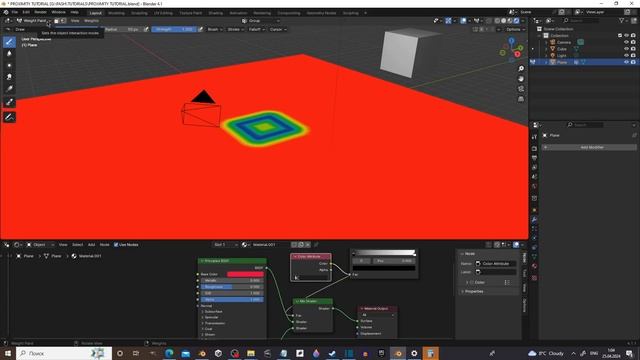Viewport: 640px width, 360px height.
Task: Open the weather widget showing Cloudy
Action: (x=546, y=353)
